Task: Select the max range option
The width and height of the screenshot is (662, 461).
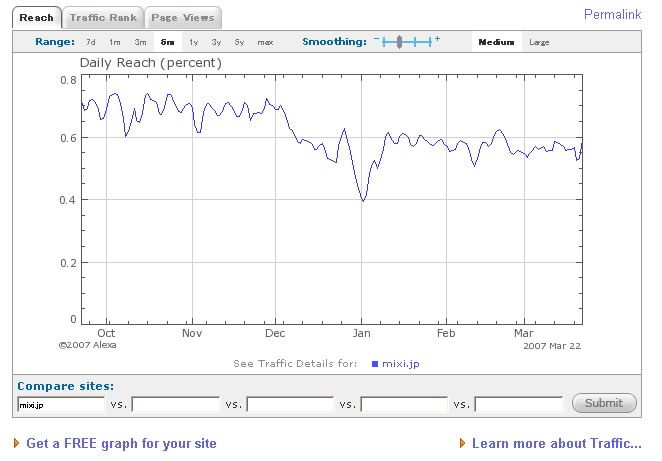Action: (265, 42)
